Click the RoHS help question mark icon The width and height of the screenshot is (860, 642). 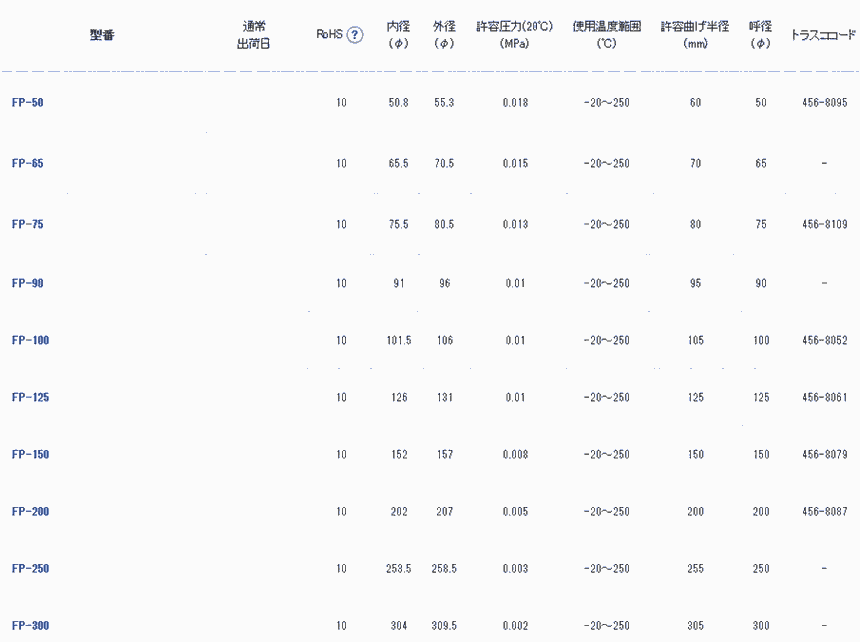point(354,34)
